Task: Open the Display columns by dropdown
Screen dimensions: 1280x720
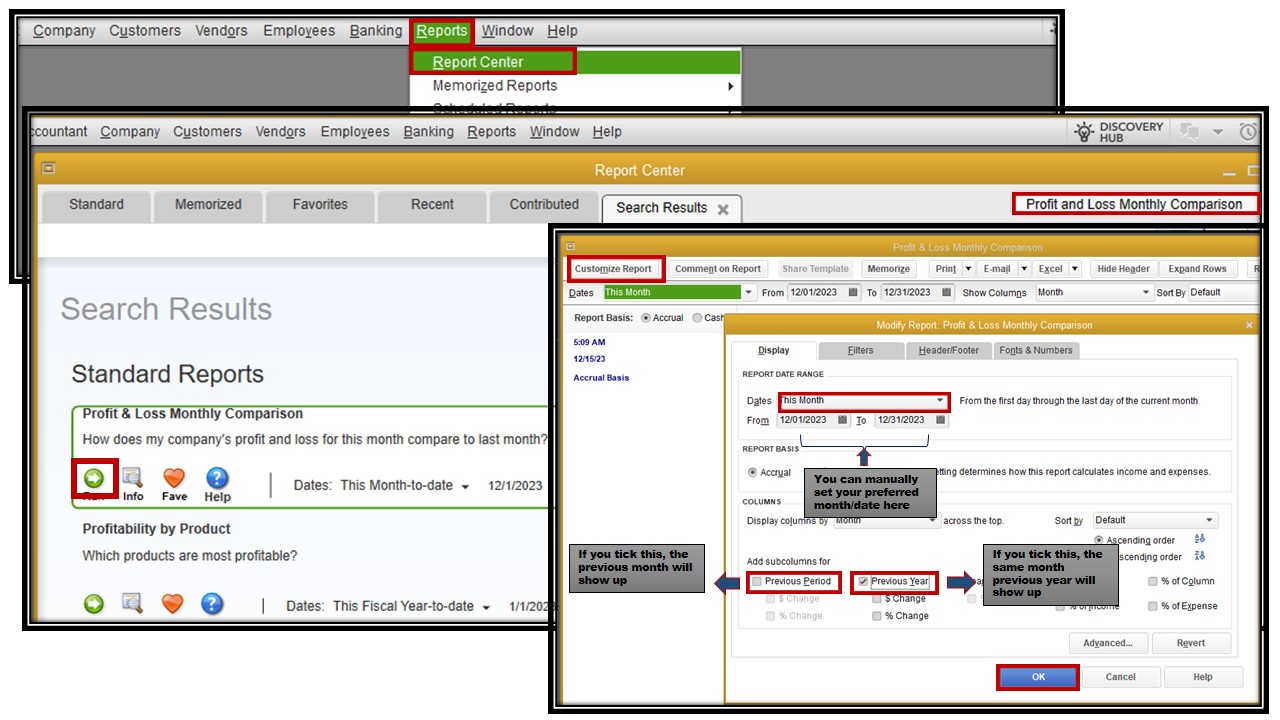Action: pos(933,520)
